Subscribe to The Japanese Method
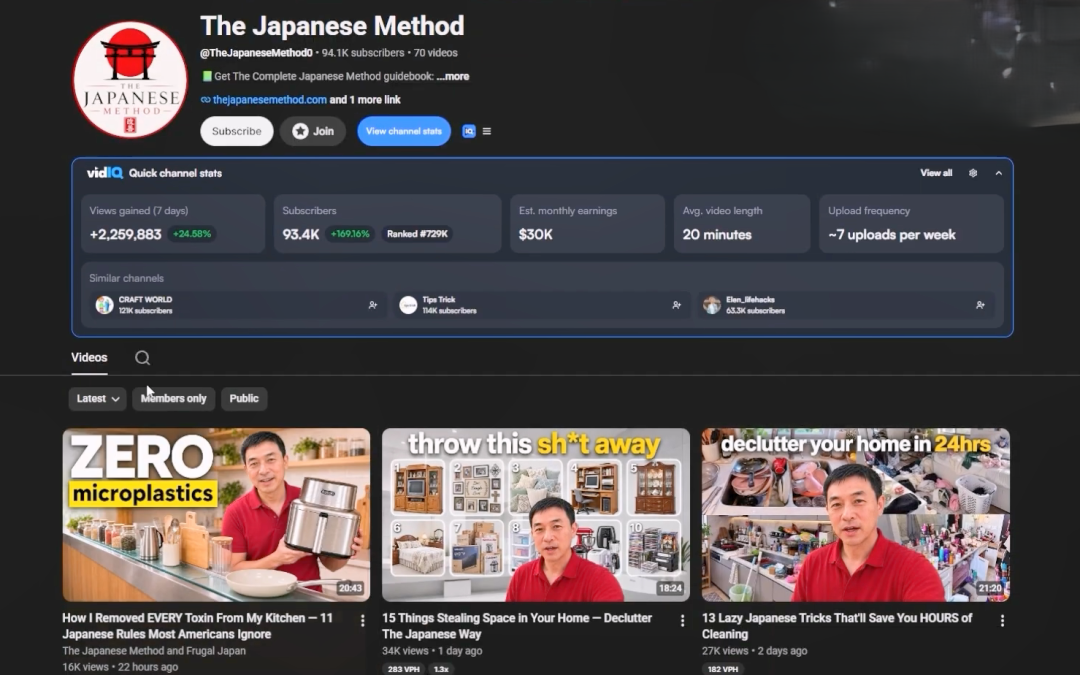 (x=236, y=131)
